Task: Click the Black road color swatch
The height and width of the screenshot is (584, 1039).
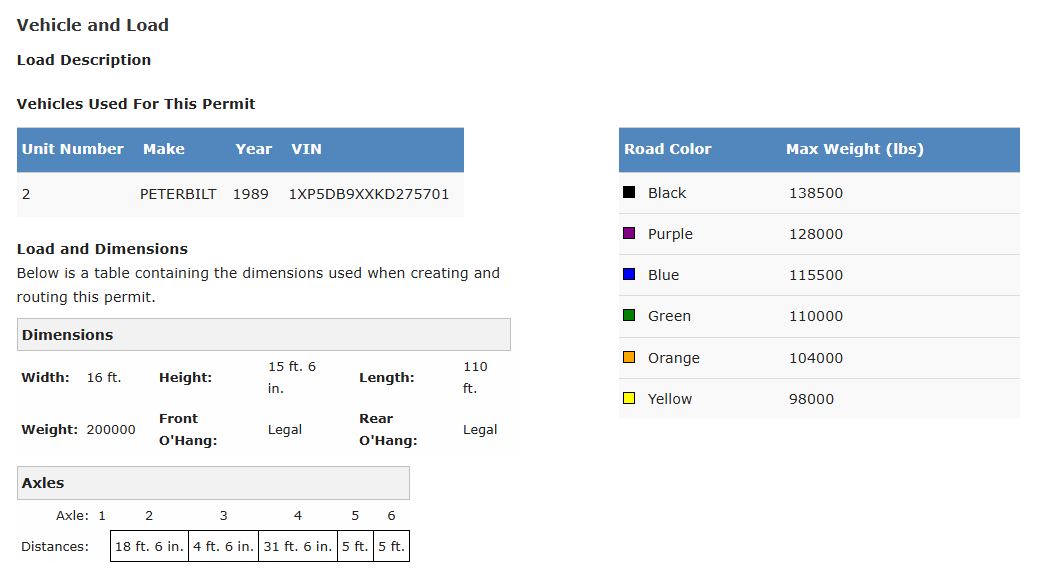Action: tap(629, 193)
